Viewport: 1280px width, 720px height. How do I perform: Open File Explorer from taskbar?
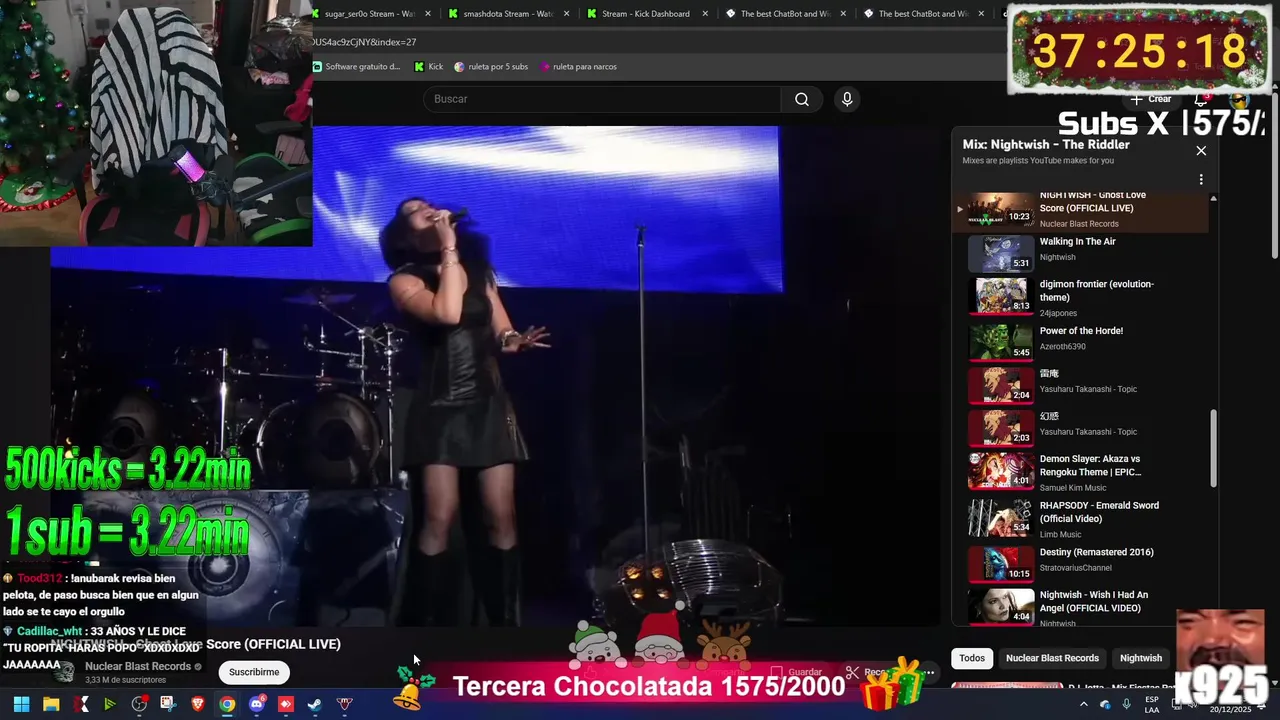tap(51, 704)
